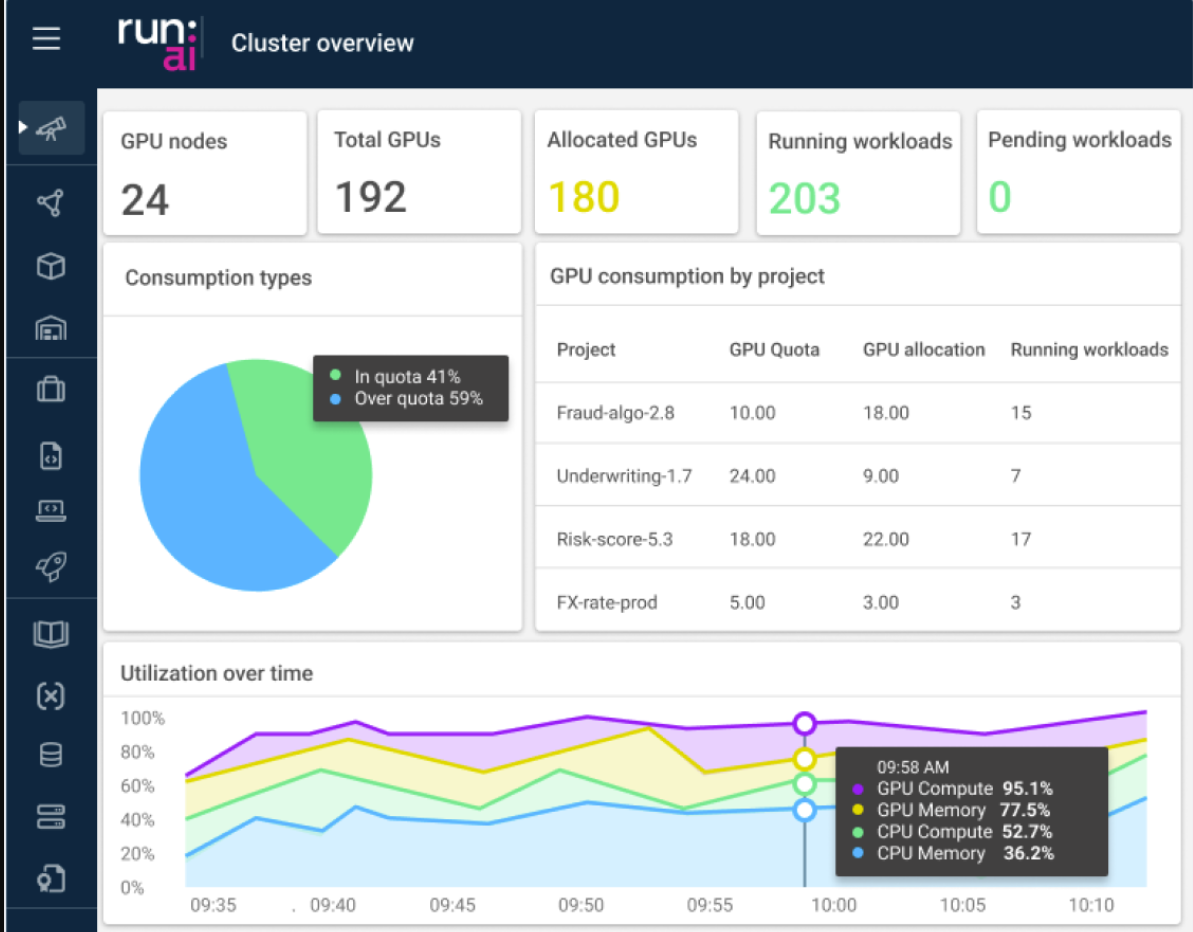Click the 09:58 AM timeline marker on the chart
Image resolution: width=1193 pixels, height=932 pixels.
pyautogui.click(x=804, y=722)
